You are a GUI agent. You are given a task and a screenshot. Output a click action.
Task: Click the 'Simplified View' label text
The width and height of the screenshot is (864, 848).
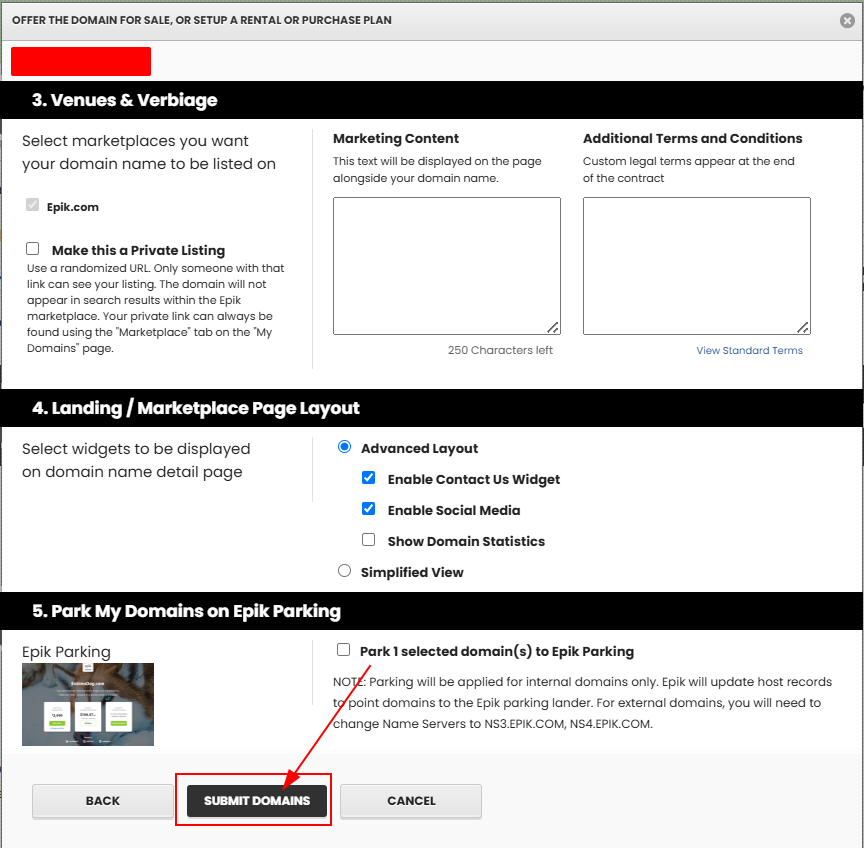tap(412, 573)
